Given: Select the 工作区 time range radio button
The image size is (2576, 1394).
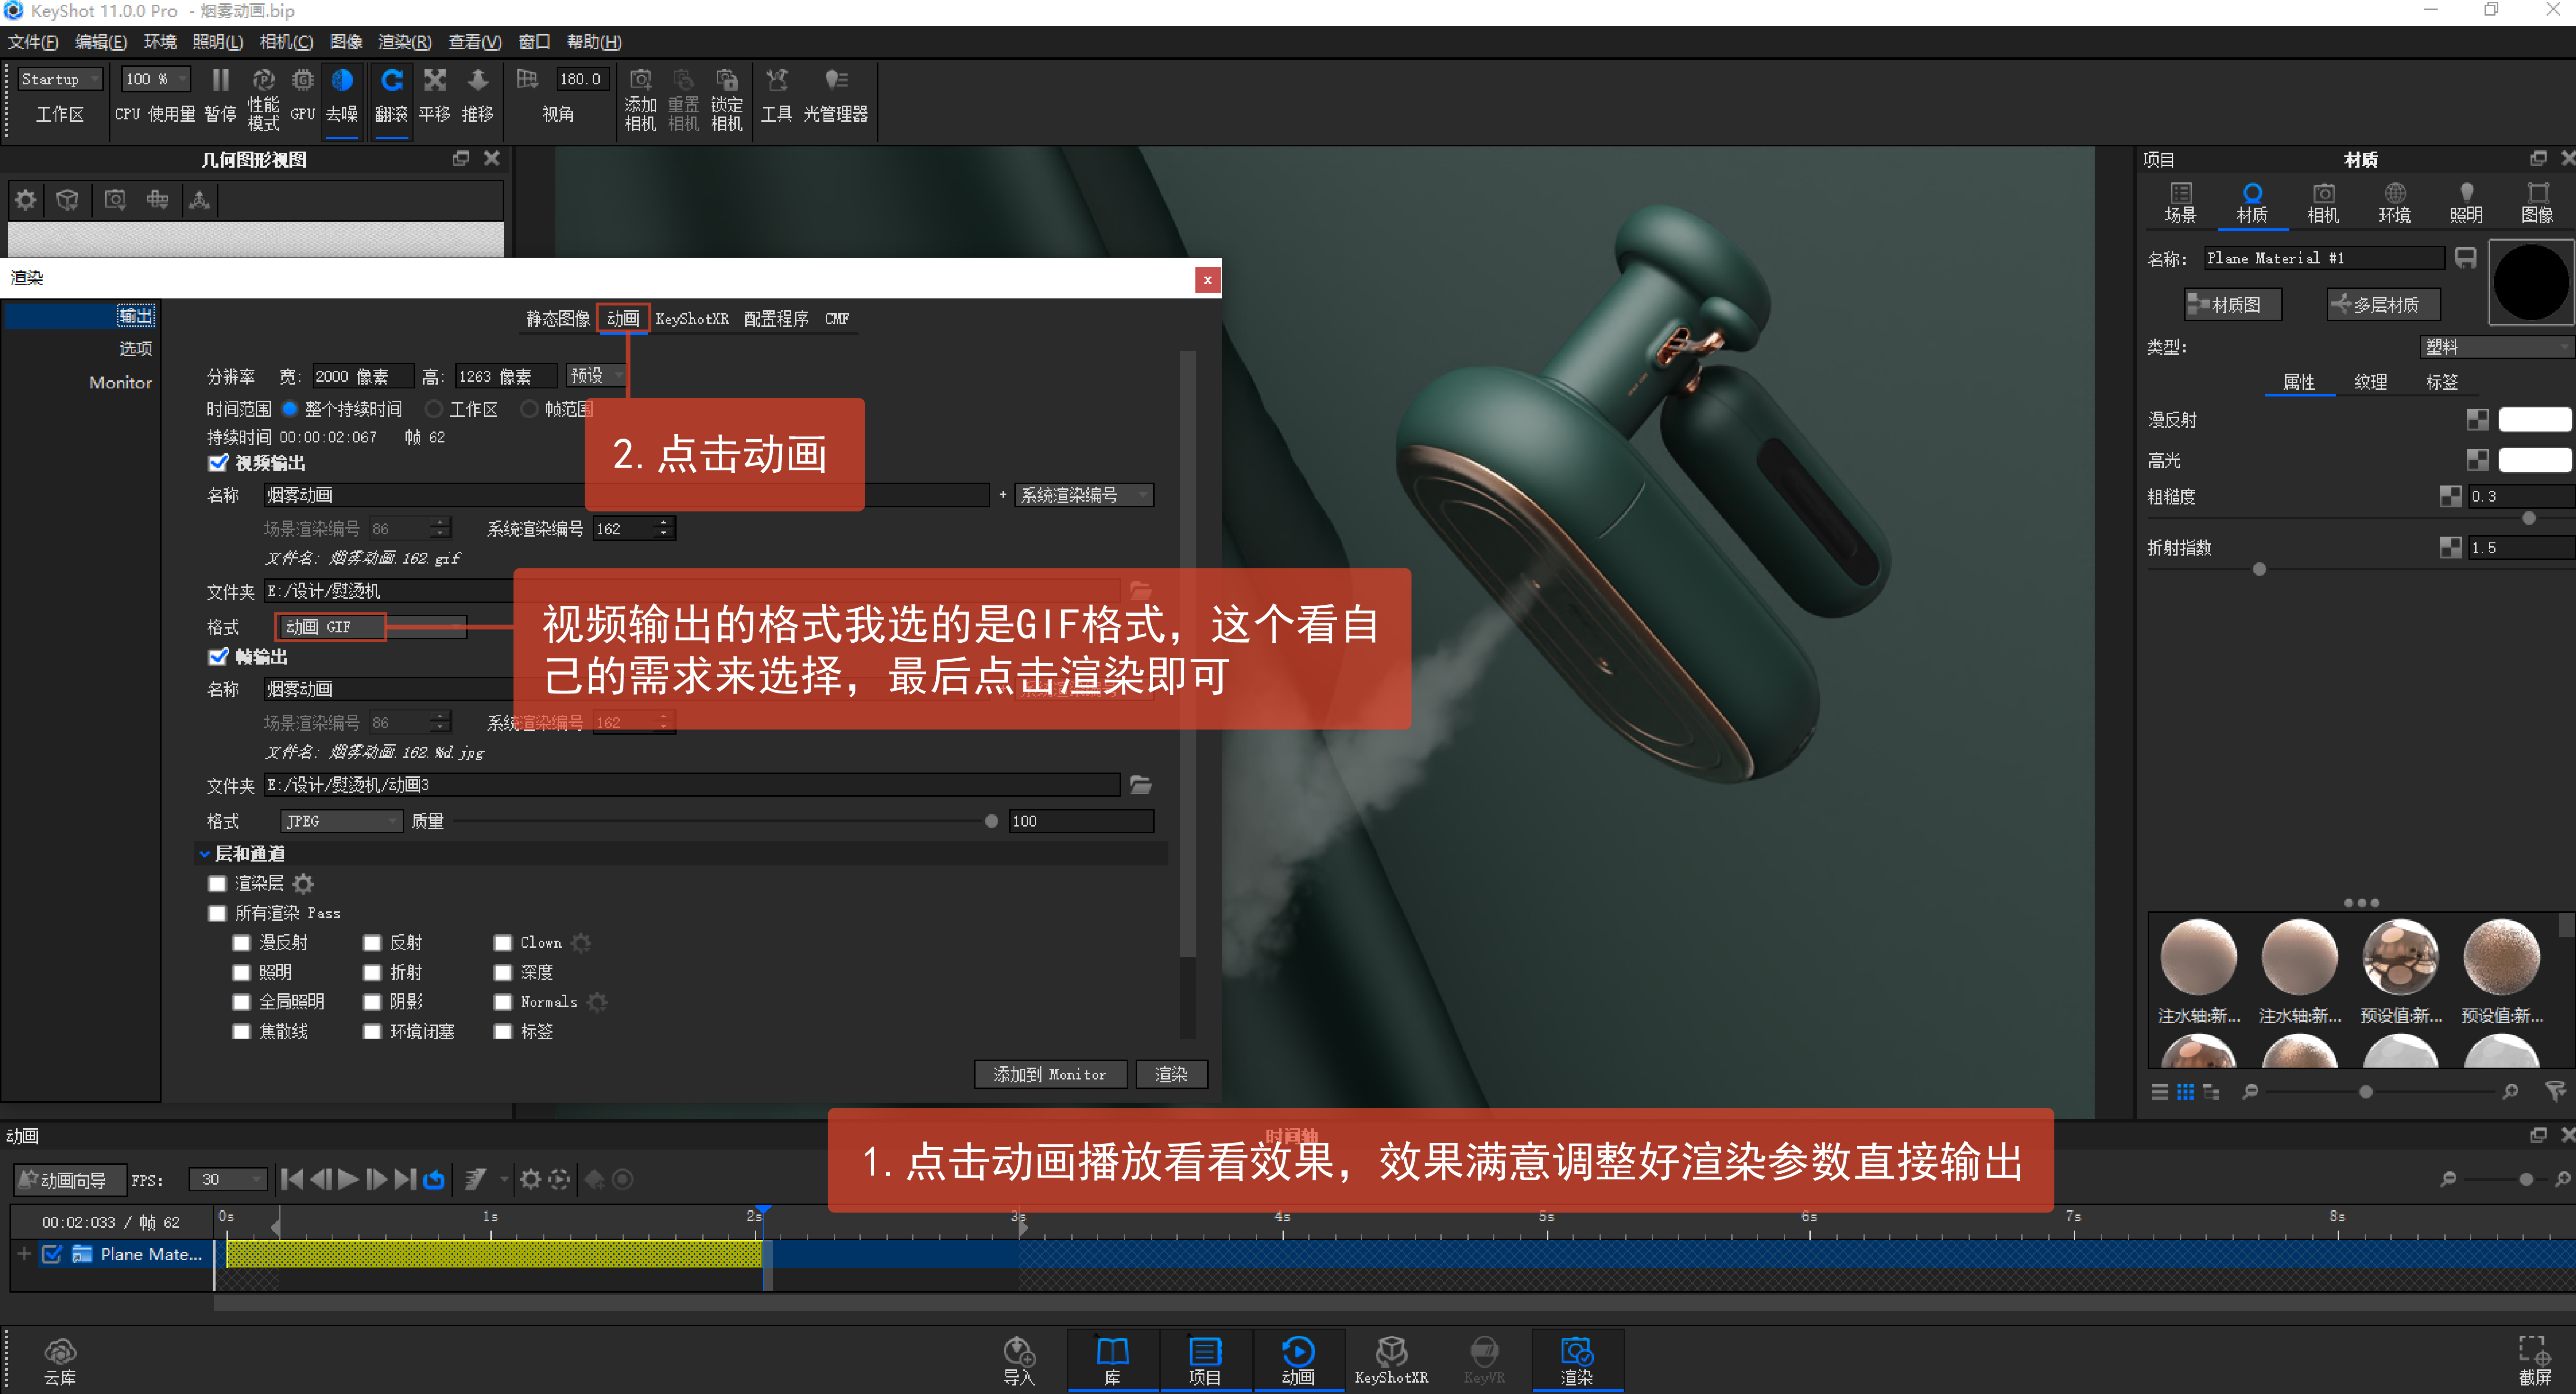Looking at the screenshot, I should tap(433, 408).
